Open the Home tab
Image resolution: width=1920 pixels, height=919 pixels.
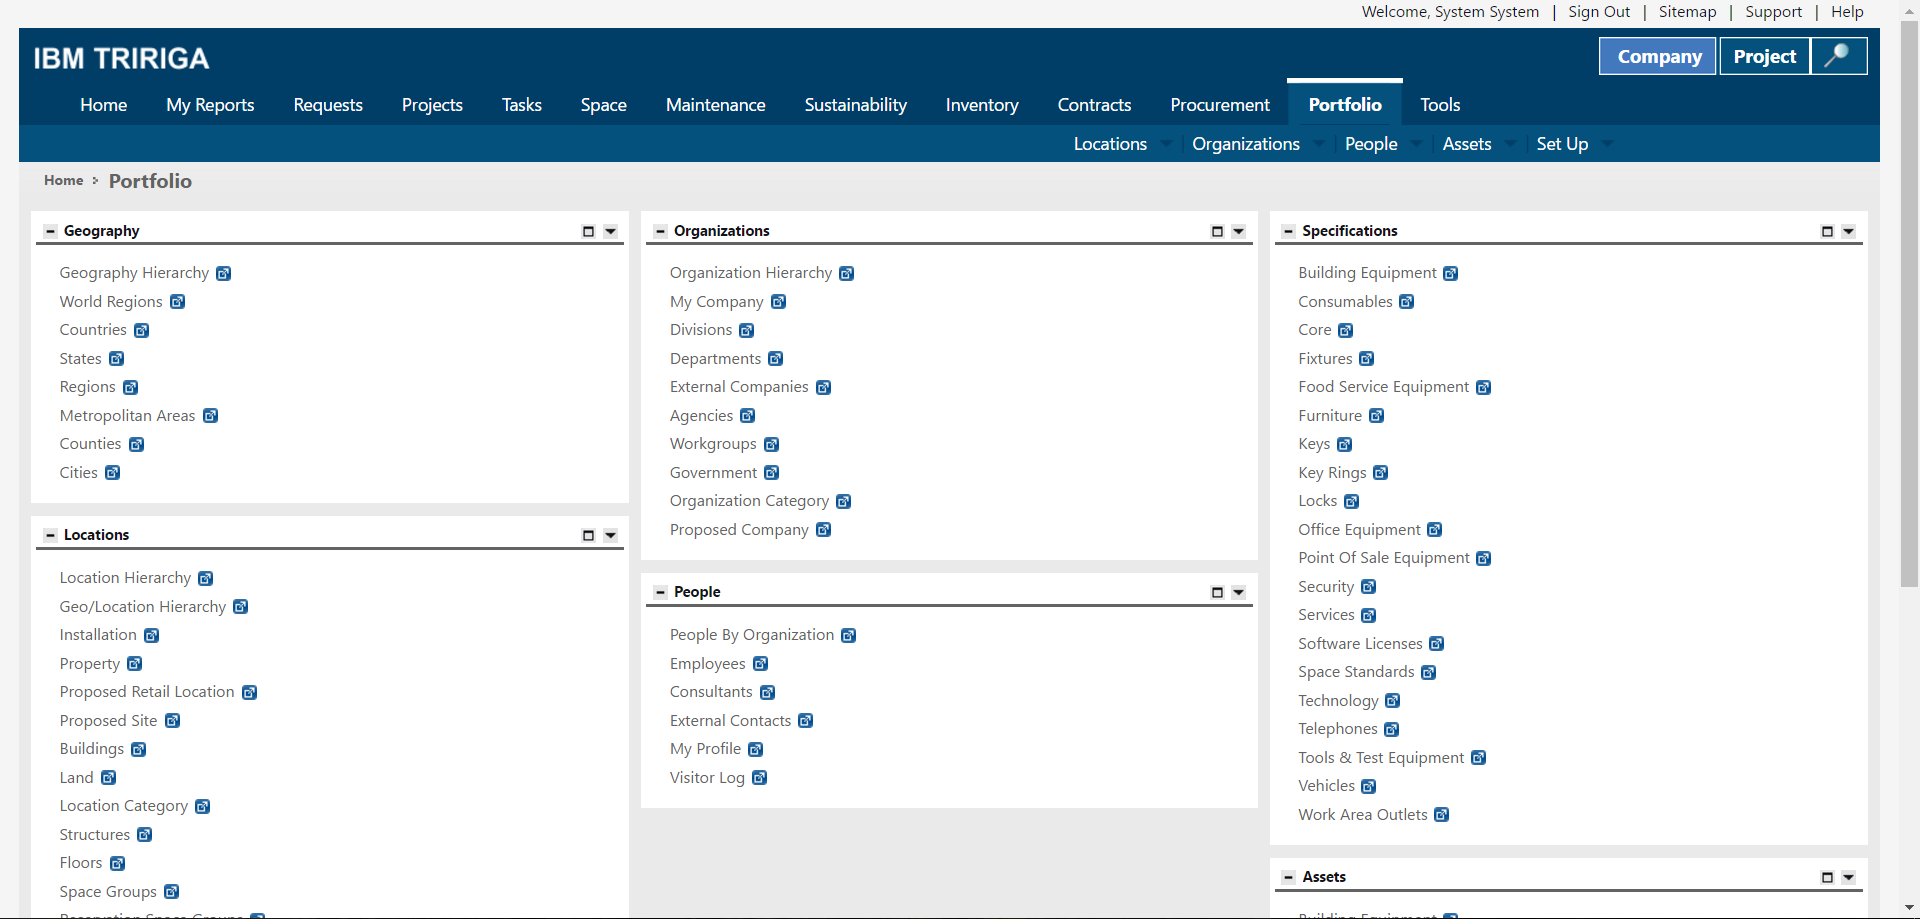coord(104,105)
